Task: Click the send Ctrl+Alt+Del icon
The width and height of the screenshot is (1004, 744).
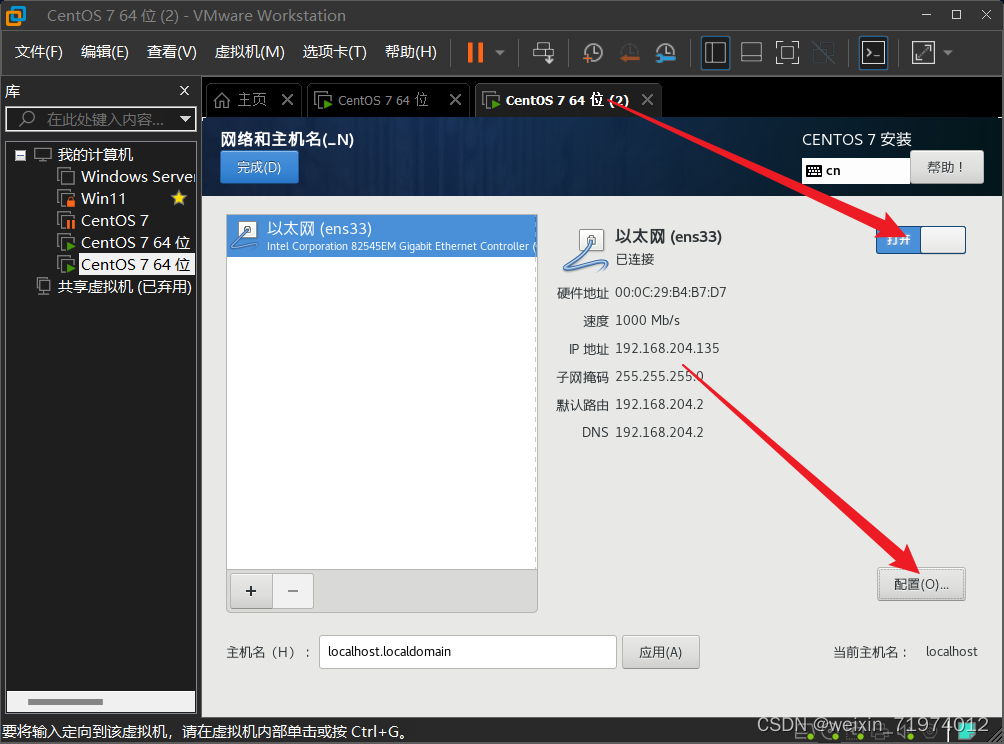Action: [544, 53]
